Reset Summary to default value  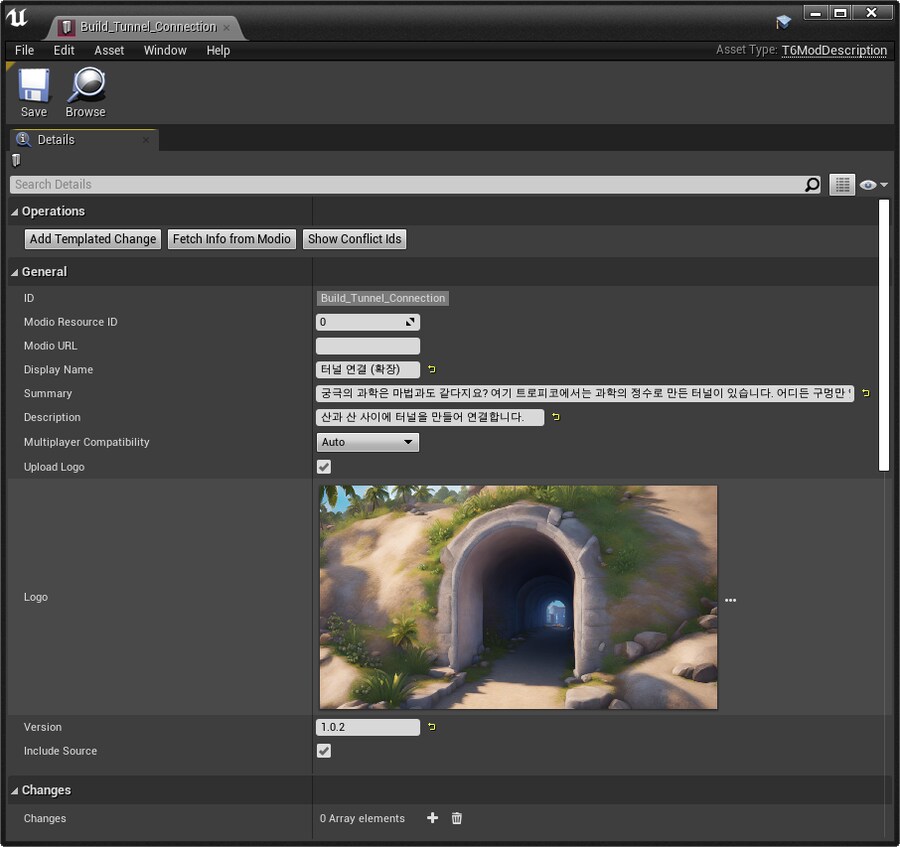coord(866,393)
